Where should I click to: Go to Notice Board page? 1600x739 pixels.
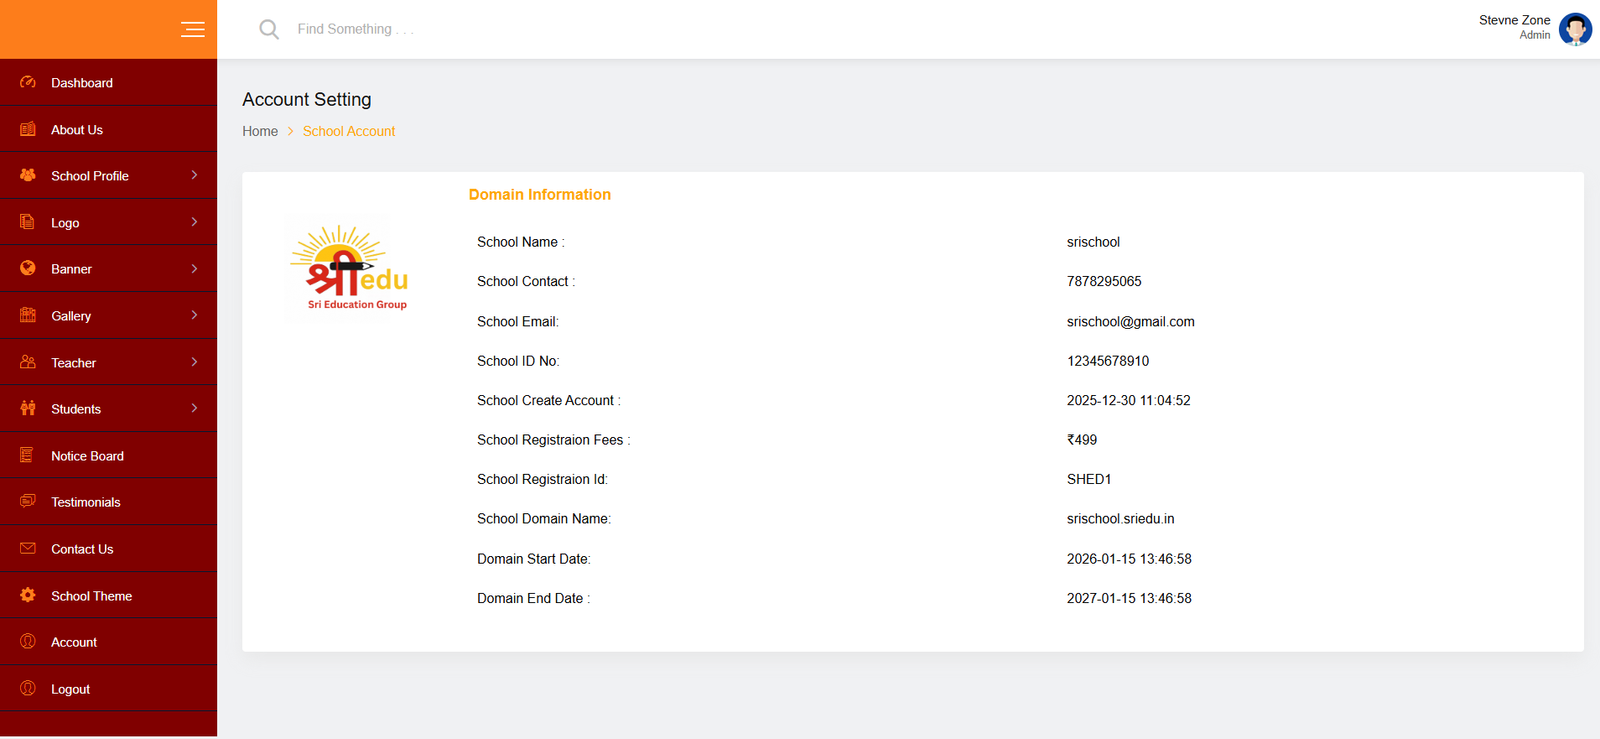click(108, 455)
